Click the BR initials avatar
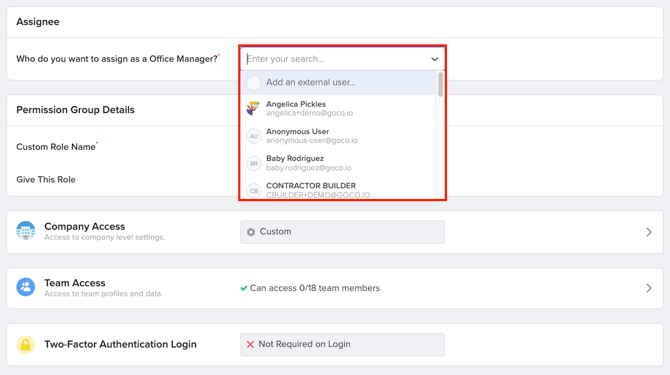The height and width of the screenshot is (375, 670). (254, 164)
